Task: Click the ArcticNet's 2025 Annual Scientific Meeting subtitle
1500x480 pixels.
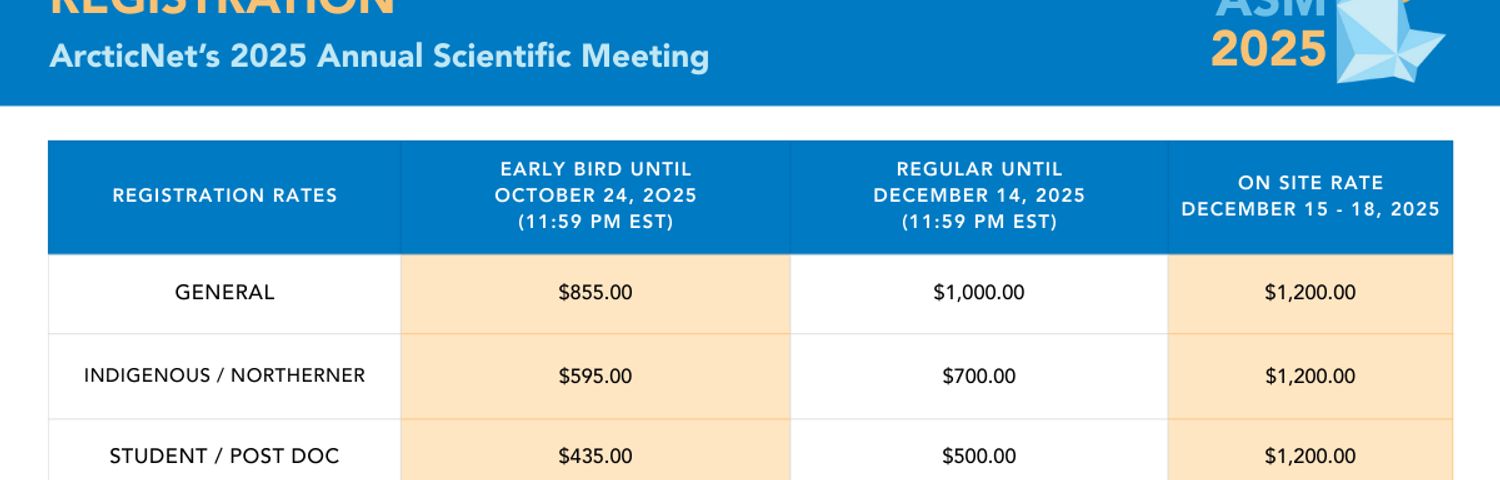Action: (379, 56)
